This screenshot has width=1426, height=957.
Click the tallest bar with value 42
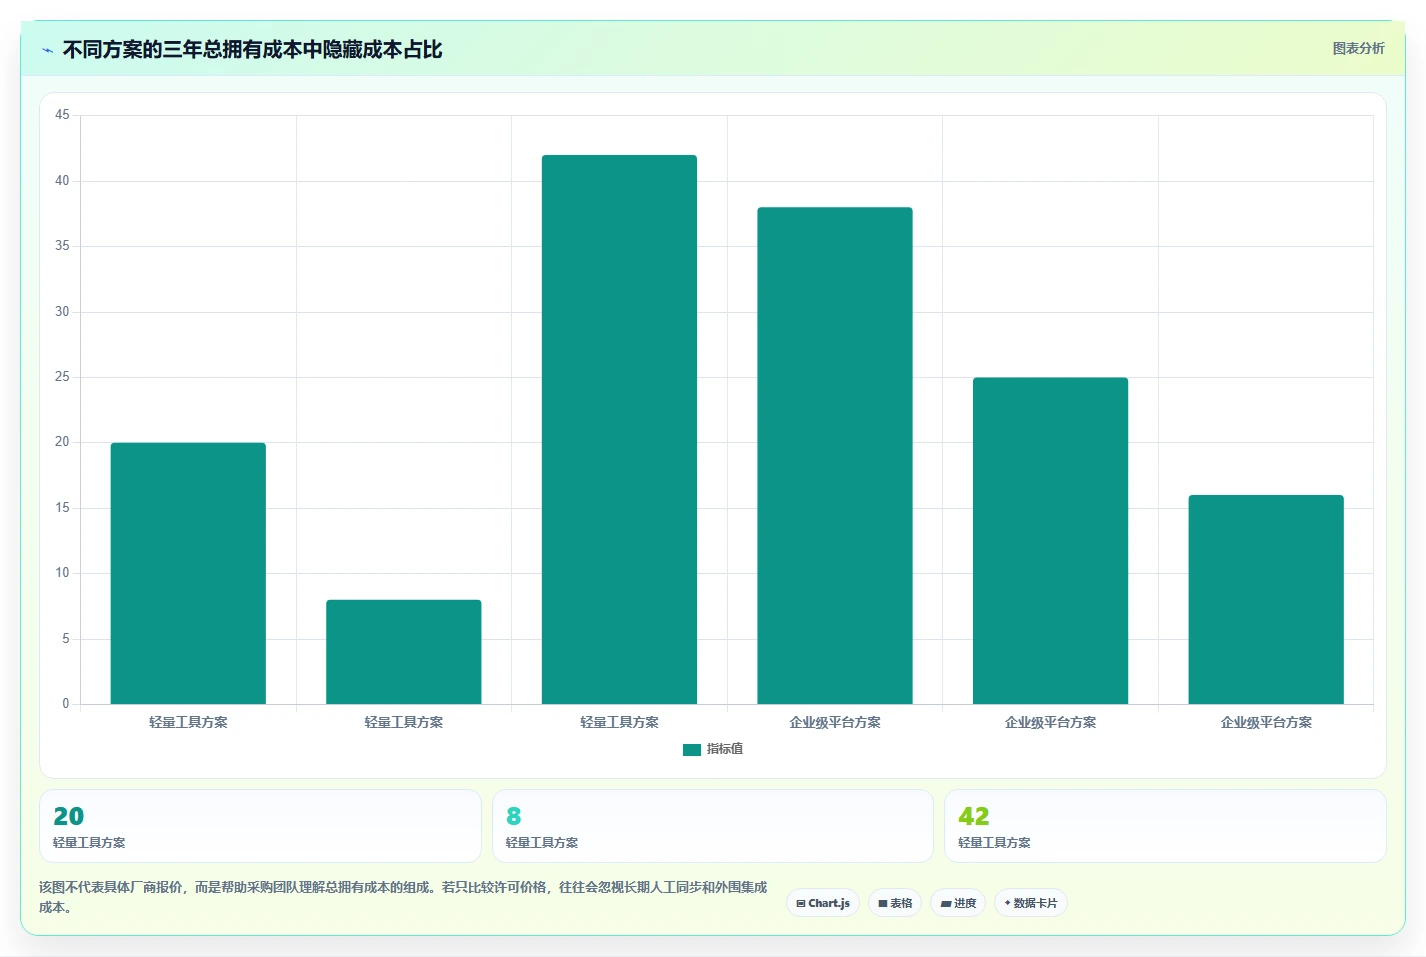tap(619, 429)
